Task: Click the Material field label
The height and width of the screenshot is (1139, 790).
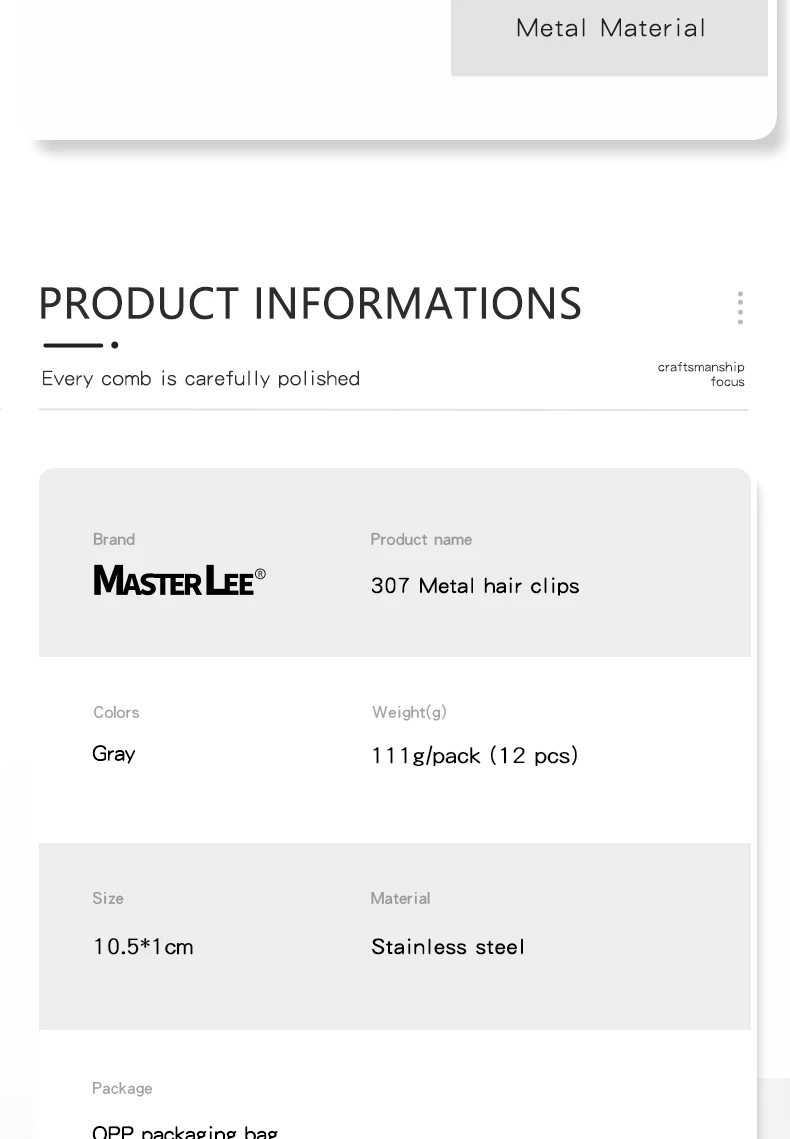Action: coord(400,898)
